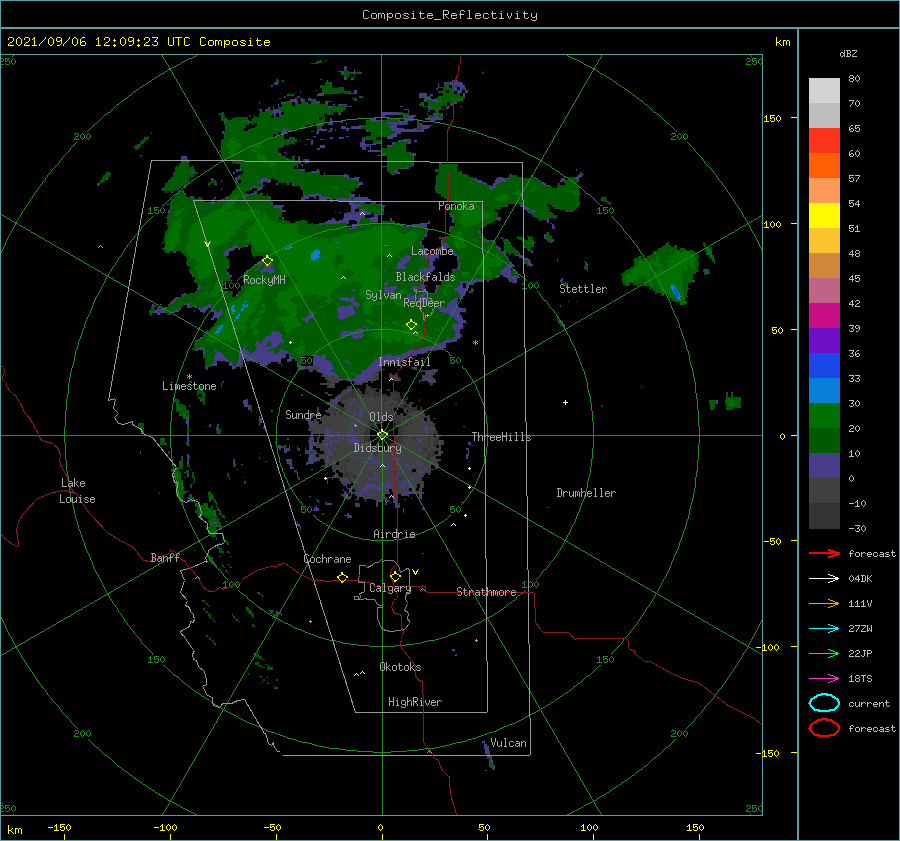The width and height of the screenshot is (900, 841).
Task: Select the Stettler town label
Action: click(583, 289)
